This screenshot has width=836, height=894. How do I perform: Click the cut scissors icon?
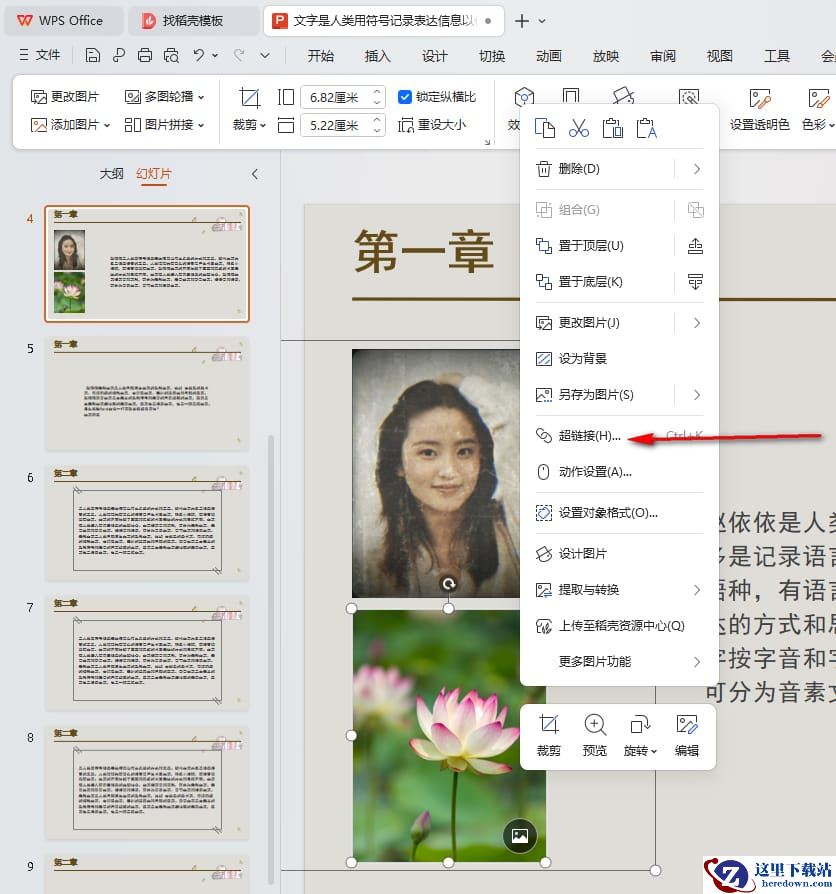579,128
